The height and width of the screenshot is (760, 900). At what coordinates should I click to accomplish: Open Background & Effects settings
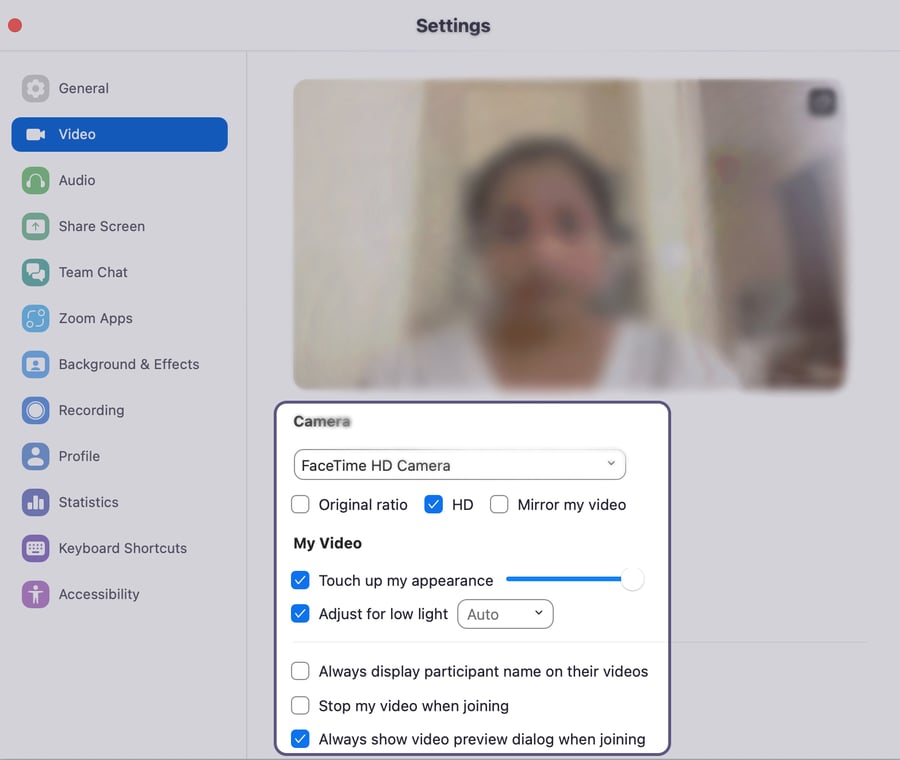35,364
